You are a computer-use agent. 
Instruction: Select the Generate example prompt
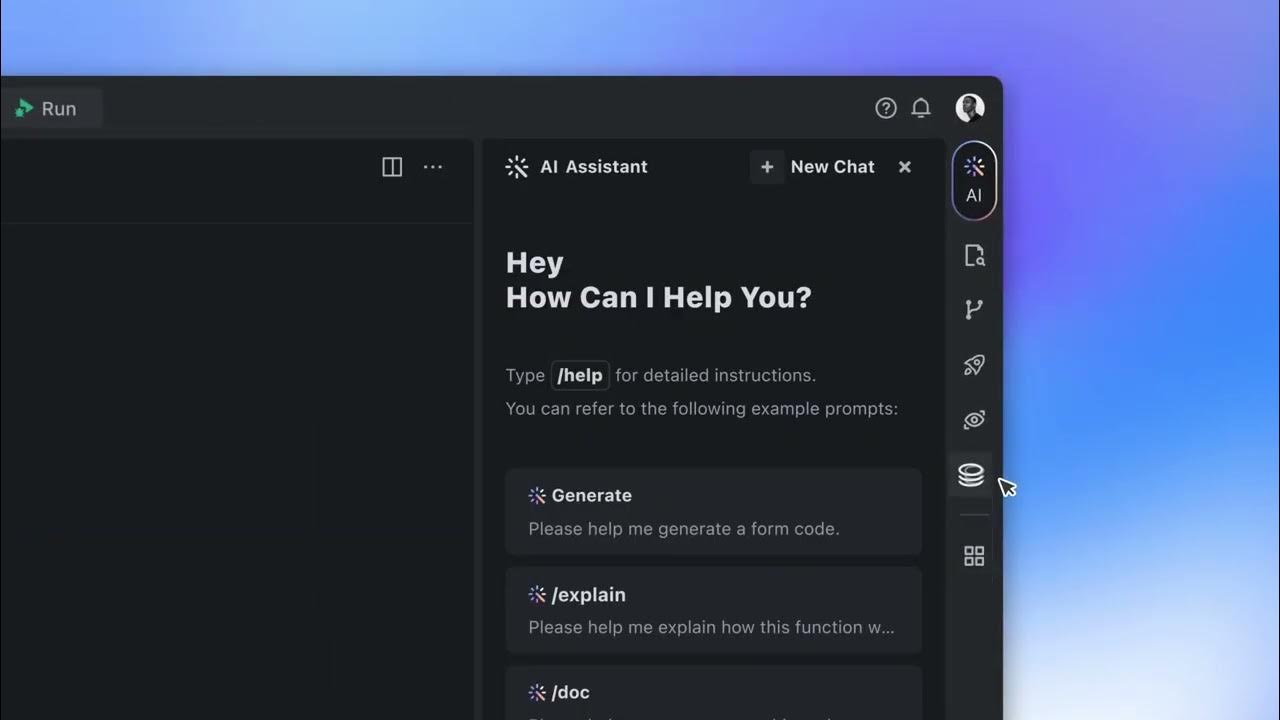[x=713, y=511]
